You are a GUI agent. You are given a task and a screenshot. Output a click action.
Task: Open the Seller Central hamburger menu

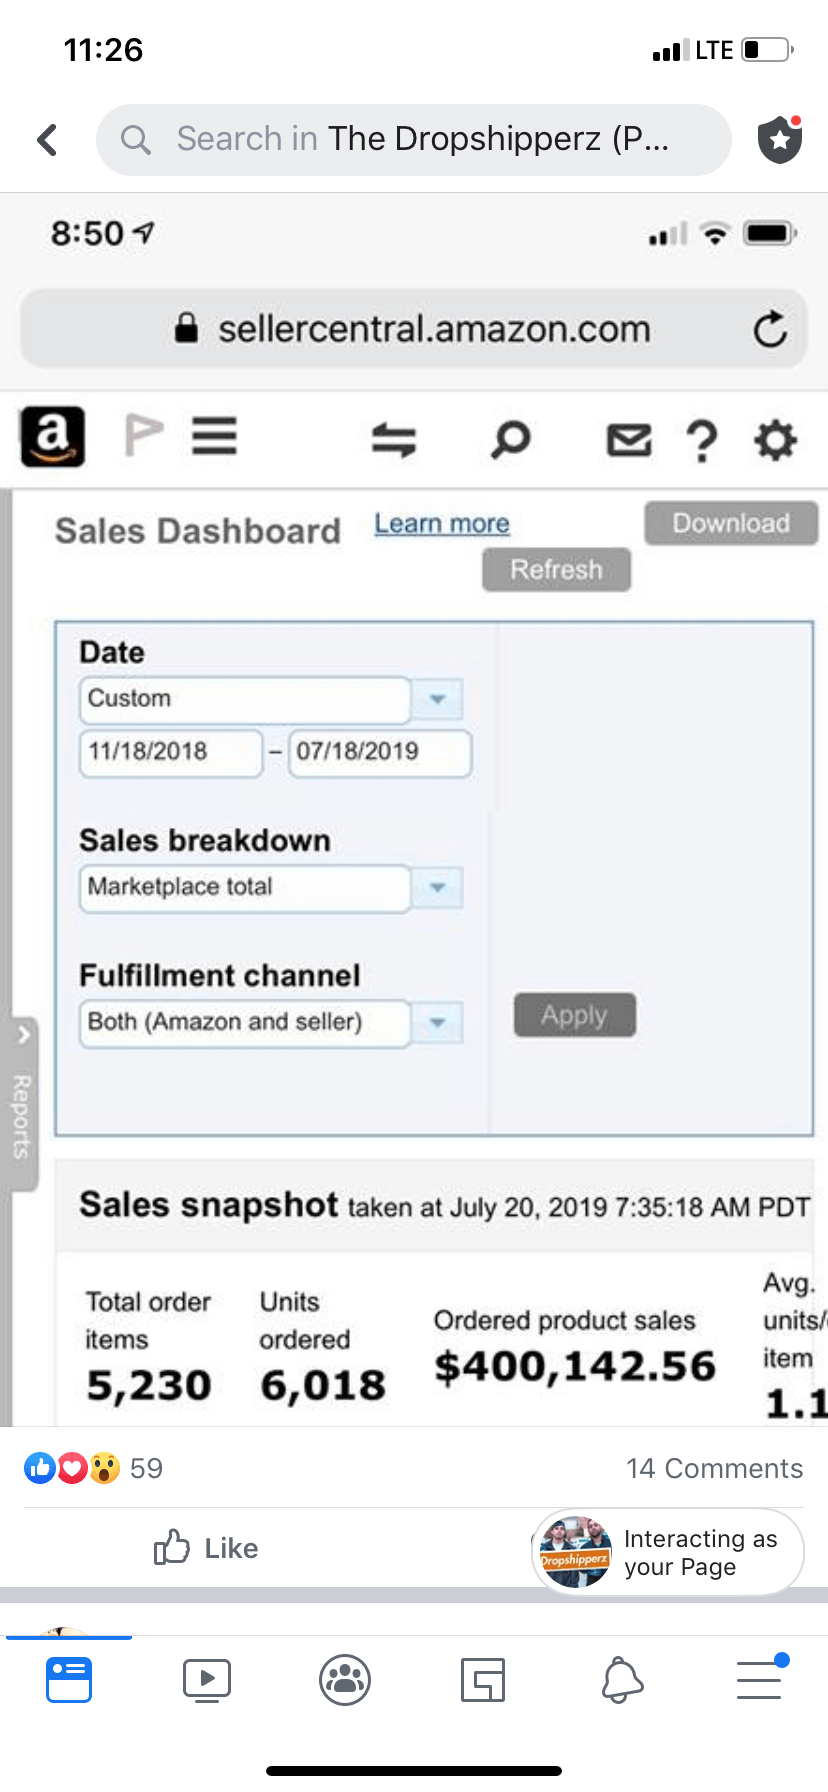[215, 437]
